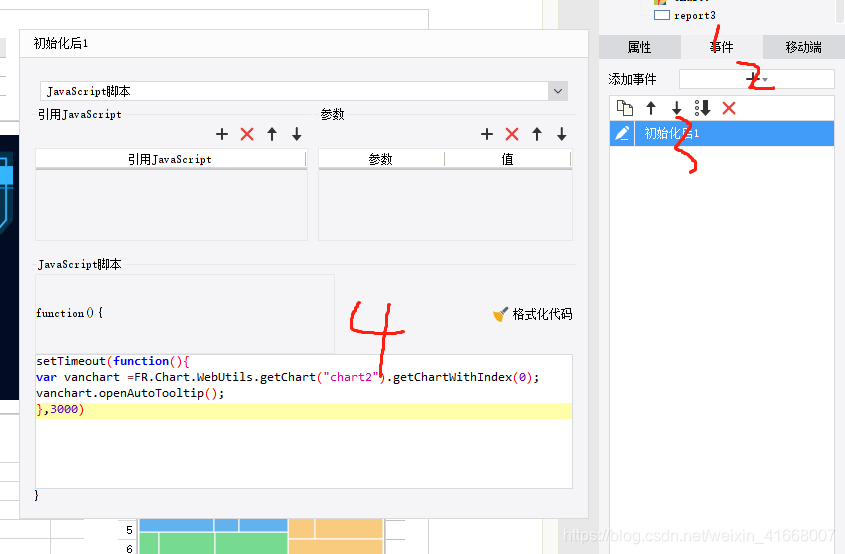
Task: Select the 初始化后1 event row
Action: [x=722, y=133]
